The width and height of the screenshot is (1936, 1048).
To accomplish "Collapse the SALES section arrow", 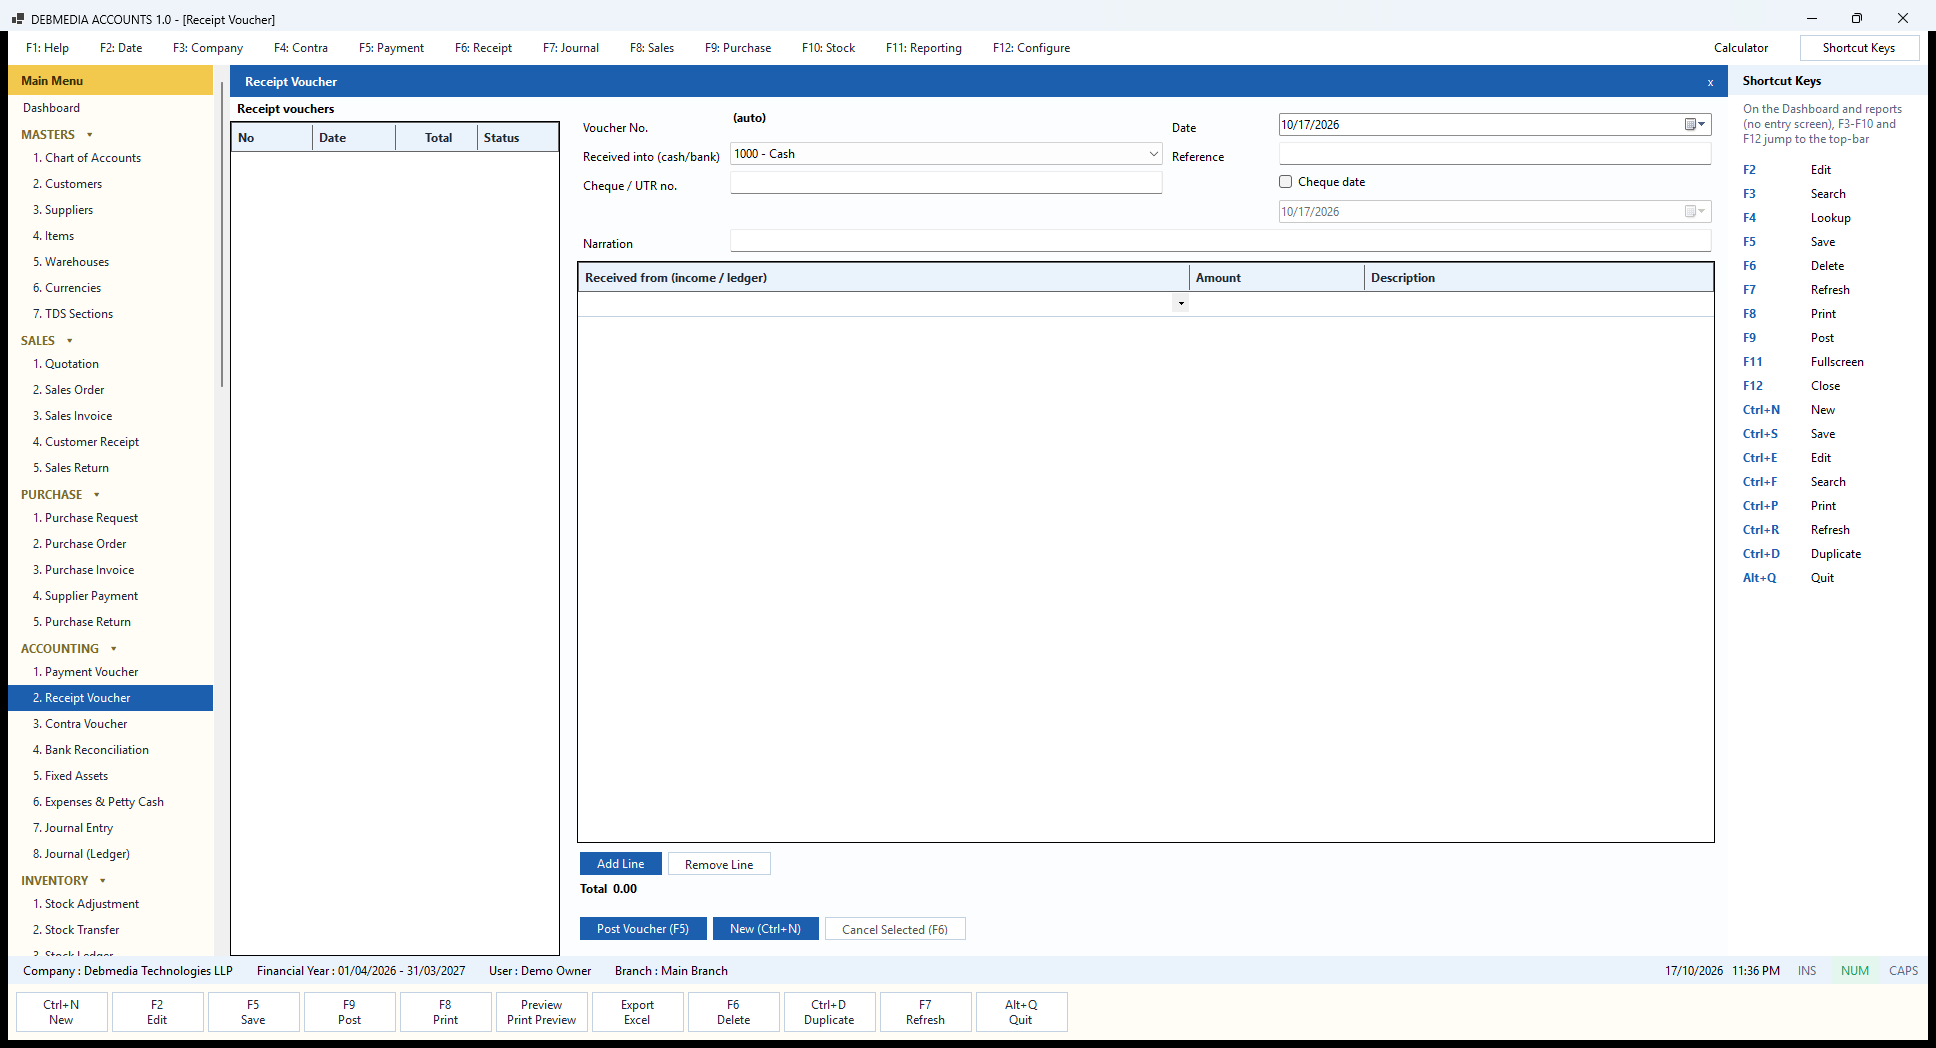I will coord(69,341).
